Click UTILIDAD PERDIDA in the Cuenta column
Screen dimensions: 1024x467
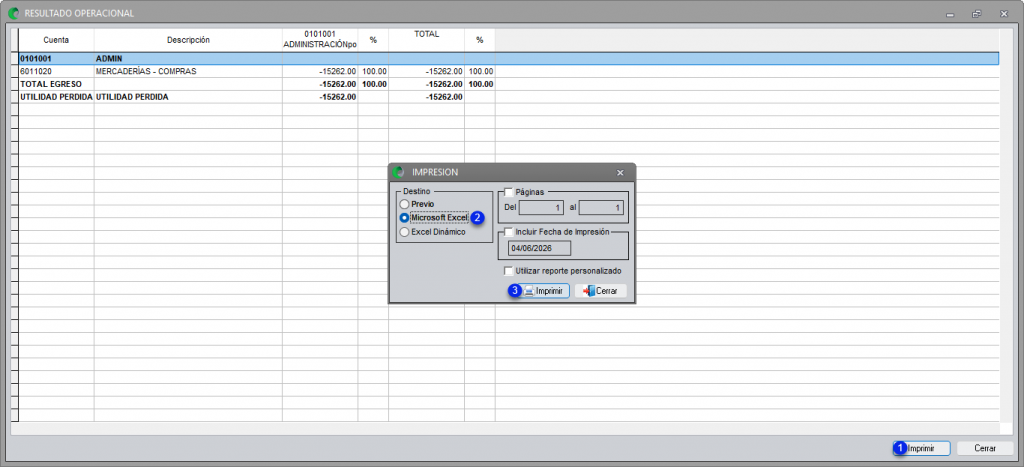tap(56, 97)
